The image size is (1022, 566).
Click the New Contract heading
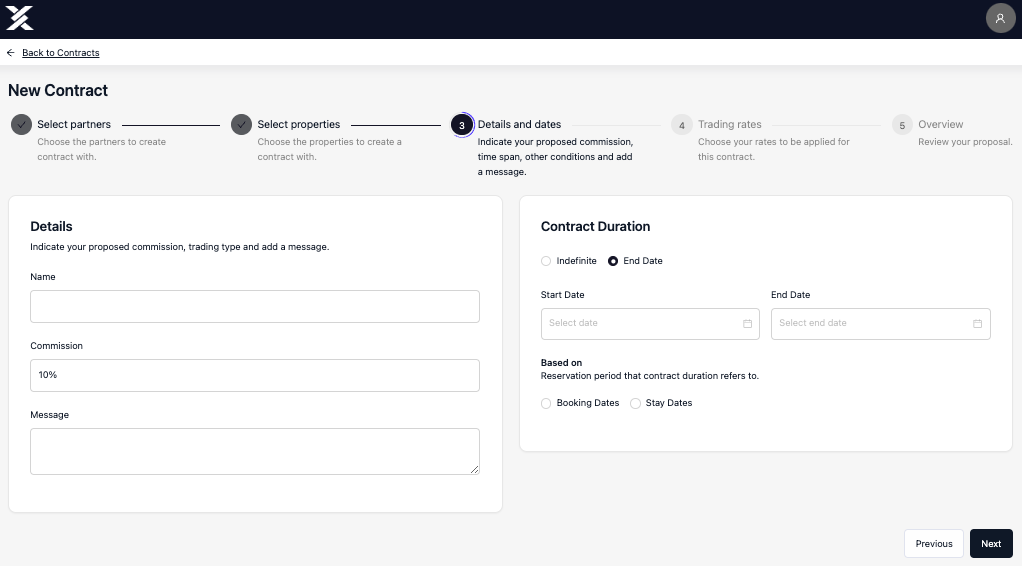point(58,91)
